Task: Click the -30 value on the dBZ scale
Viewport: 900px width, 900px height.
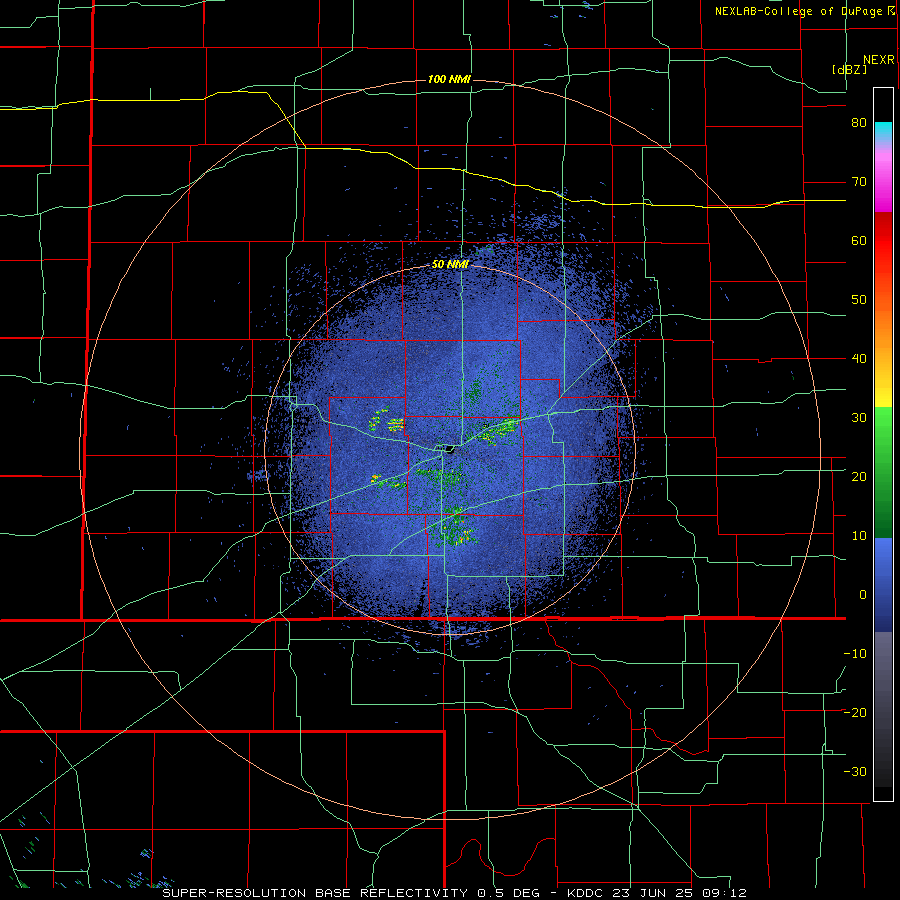Action: coord(855,772)
